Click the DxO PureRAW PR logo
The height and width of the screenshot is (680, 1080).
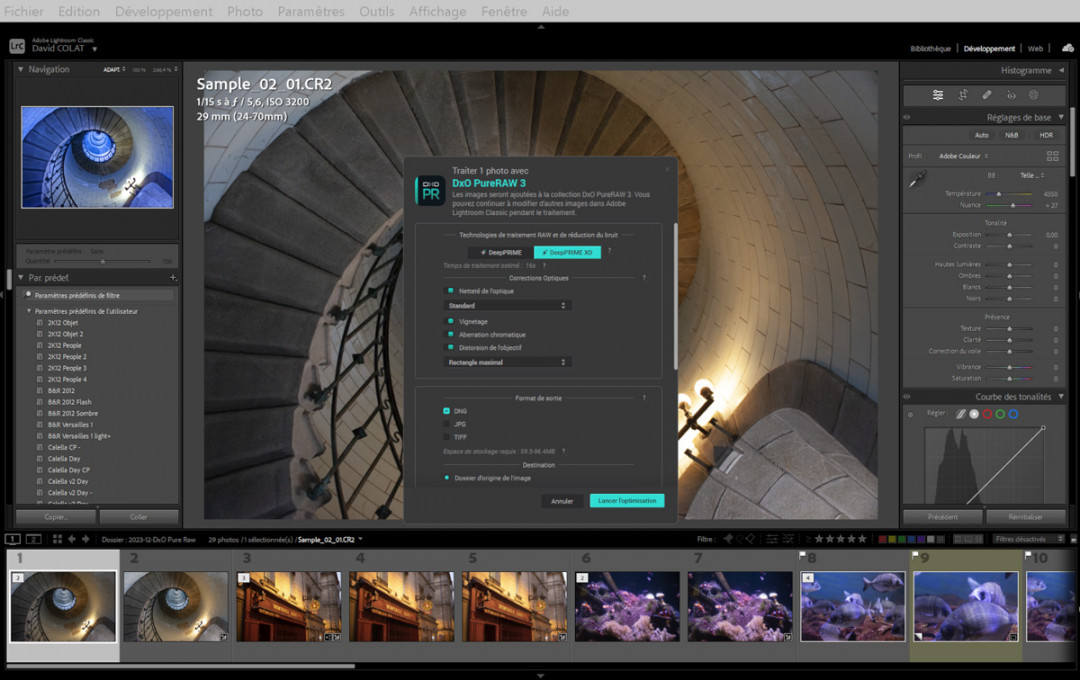[430, 191]
